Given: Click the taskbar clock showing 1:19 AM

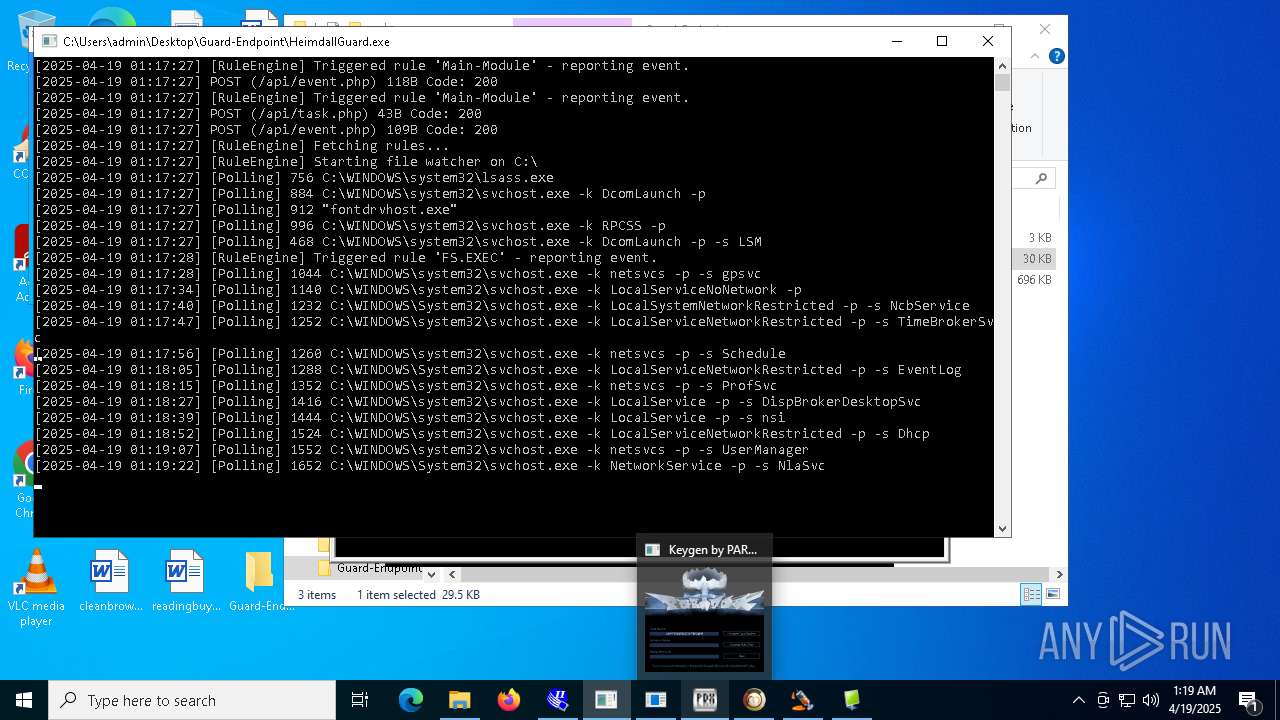Looking at the screenshot, I should [1194, 700].
